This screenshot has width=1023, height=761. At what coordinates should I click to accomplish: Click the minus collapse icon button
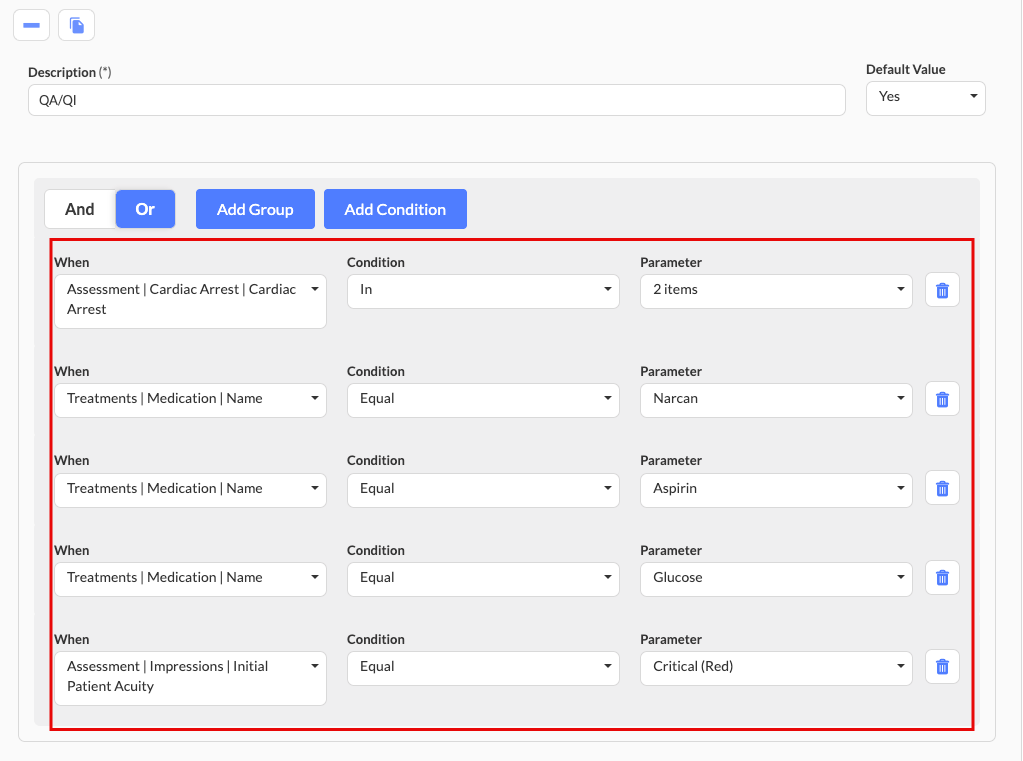31,25
